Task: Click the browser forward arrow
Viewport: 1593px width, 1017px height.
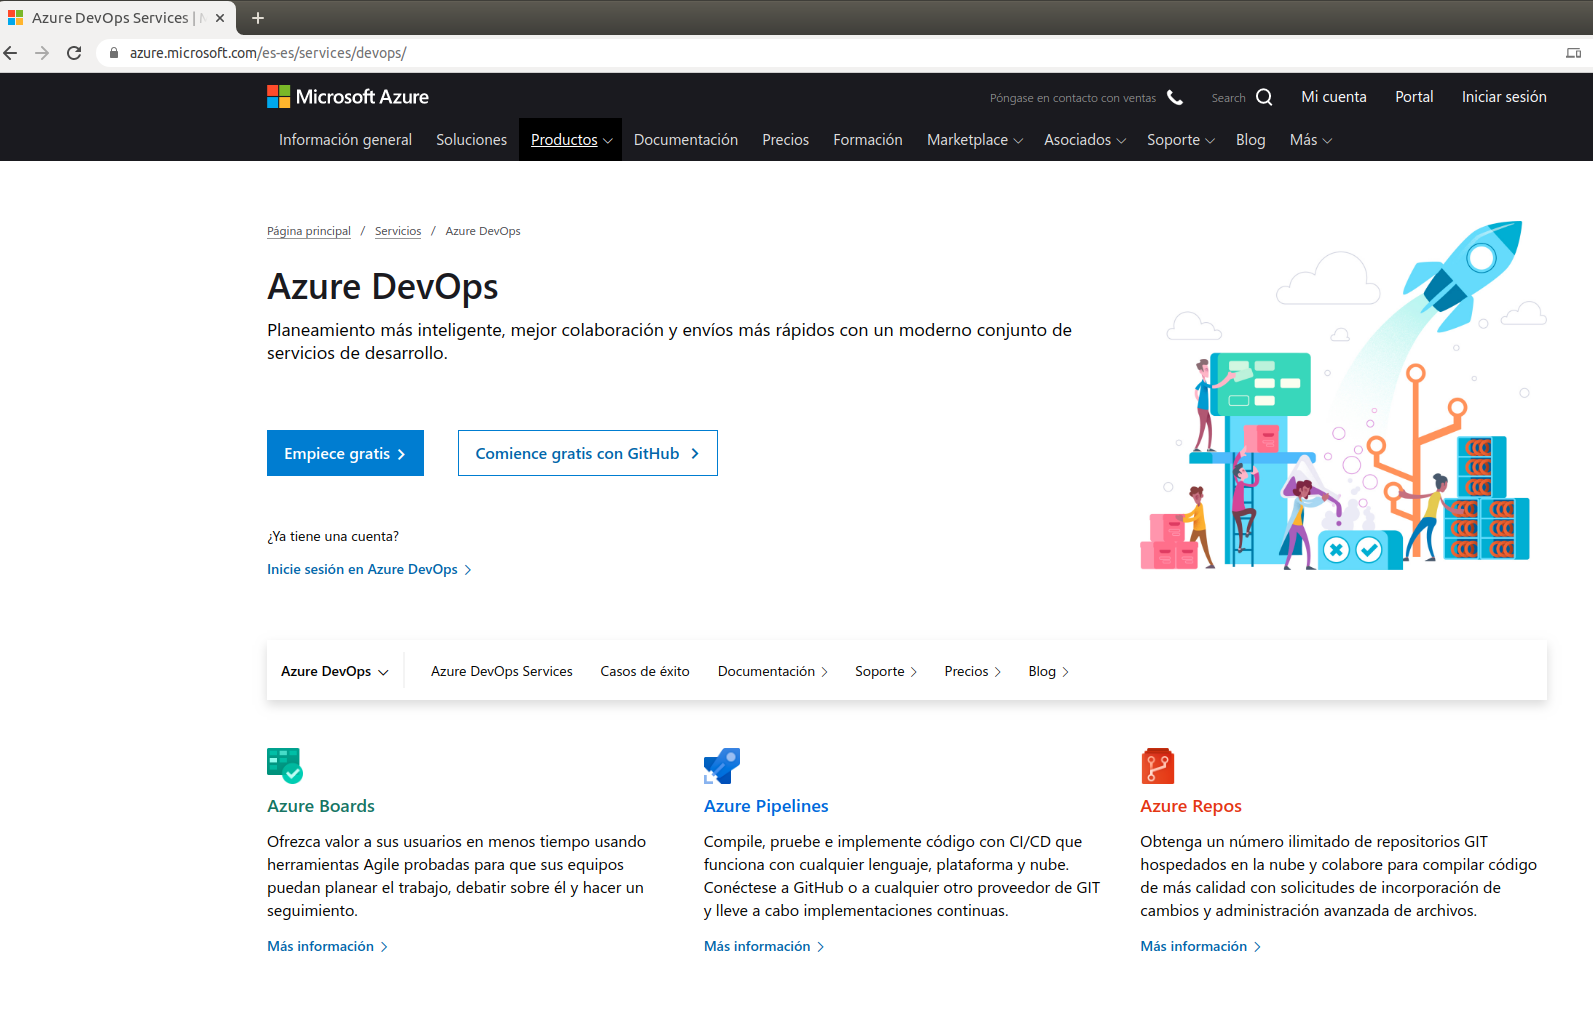Action: tap(42, 53)
